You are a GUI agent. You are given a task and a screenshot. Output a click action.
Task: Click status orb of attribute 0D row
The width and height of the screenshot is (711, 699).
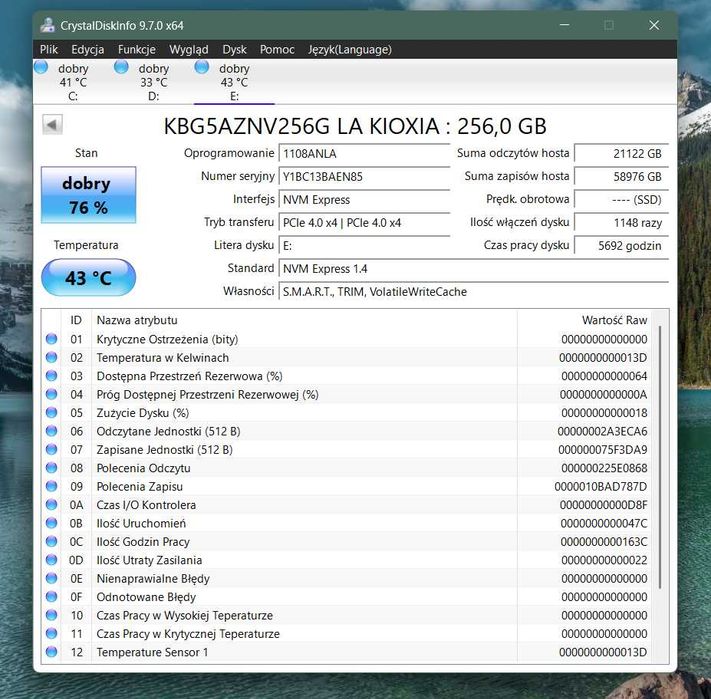52,560
